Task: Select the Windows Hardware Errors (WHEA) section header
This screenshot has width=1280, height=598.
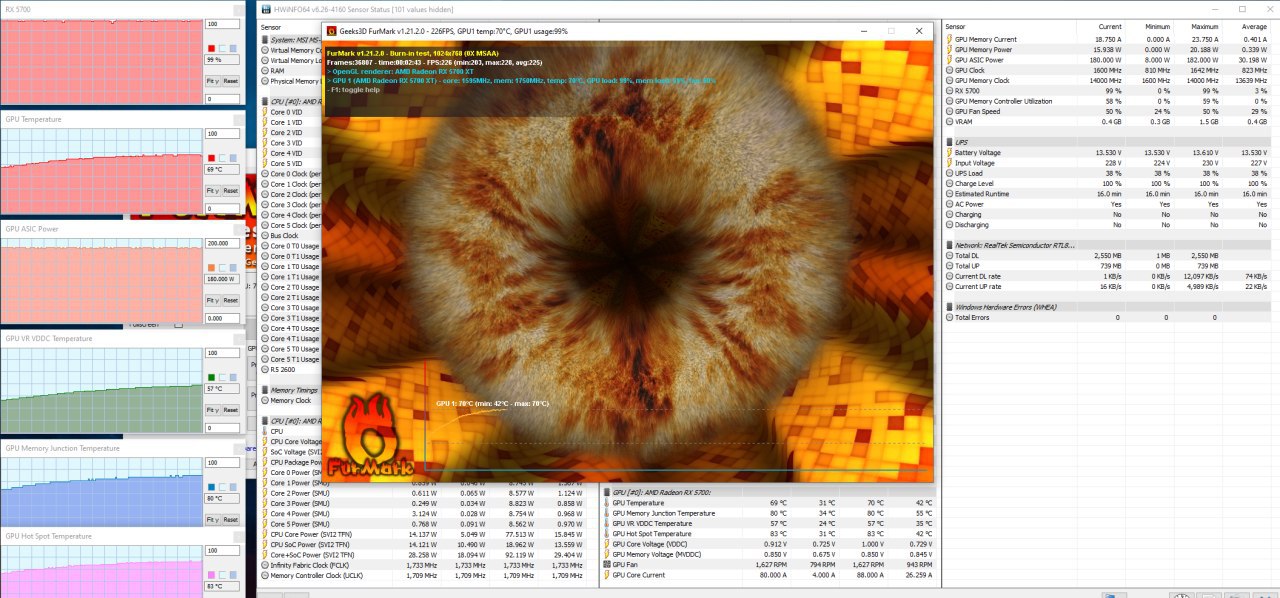Action: click(1110, 307)
